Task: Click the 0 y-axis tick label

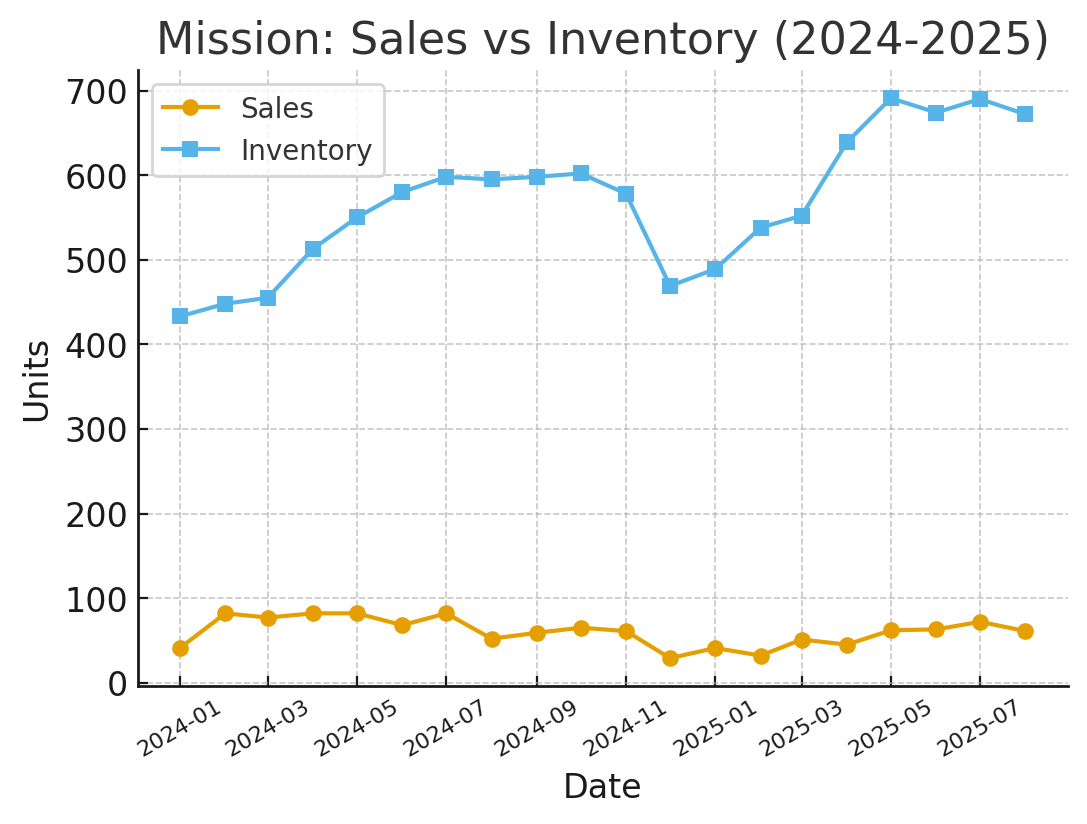Action: (118, 684)
